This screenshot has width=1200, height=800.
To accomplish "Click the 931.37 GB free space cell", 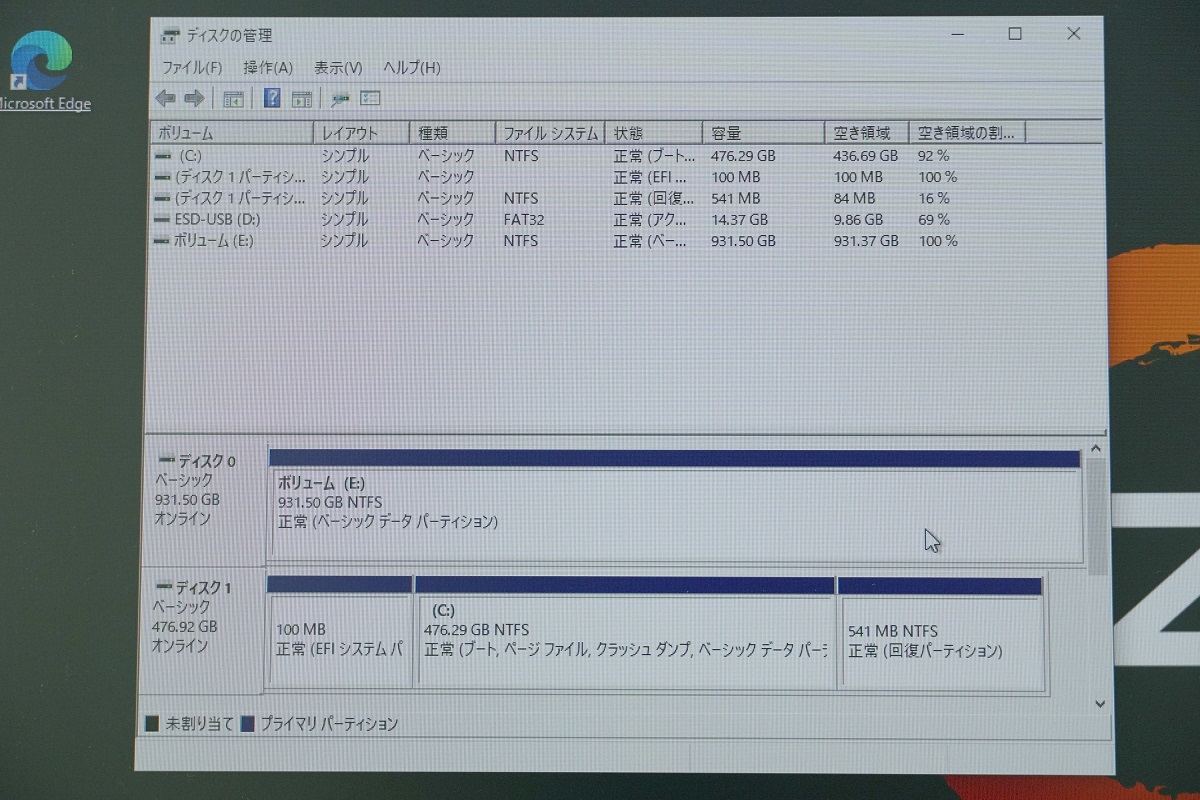I will click(865, 241).
